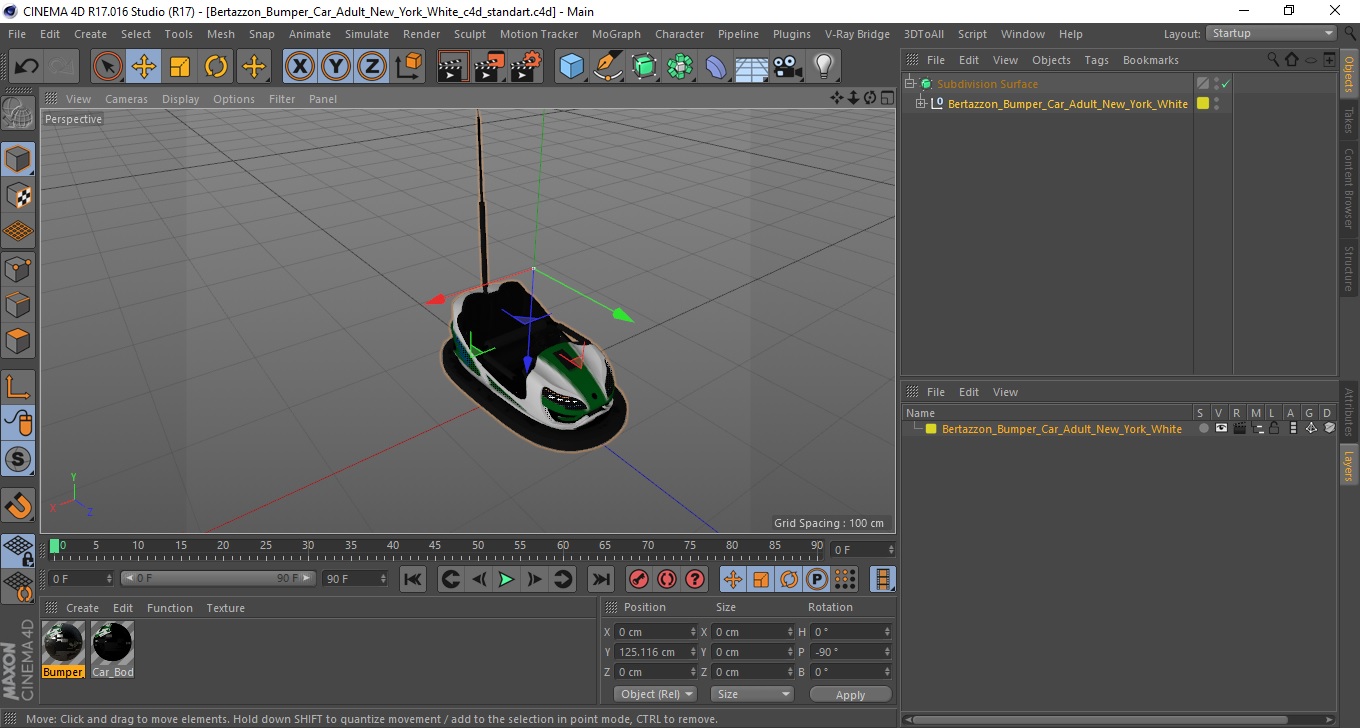Open the MoGraph menu
This screenshot has width=1360, height=728.
tap(616, 34)
